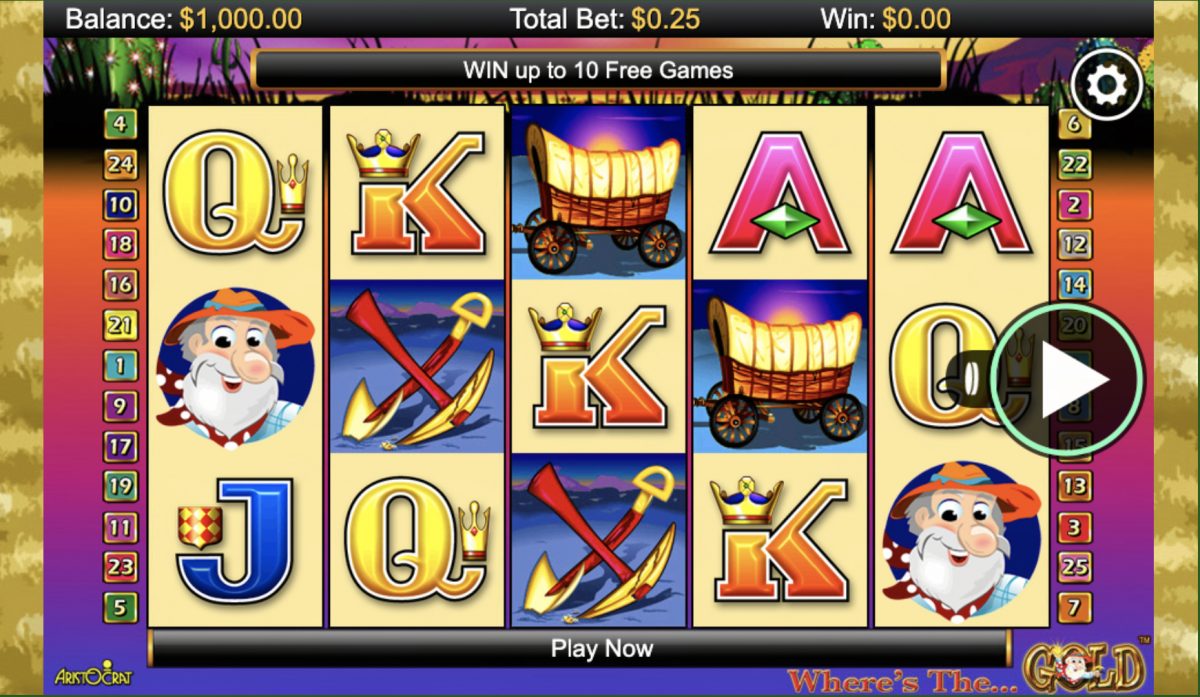Click the Total Bet amount
Viewport: 1200px width, 697px height.
point(665,19)
